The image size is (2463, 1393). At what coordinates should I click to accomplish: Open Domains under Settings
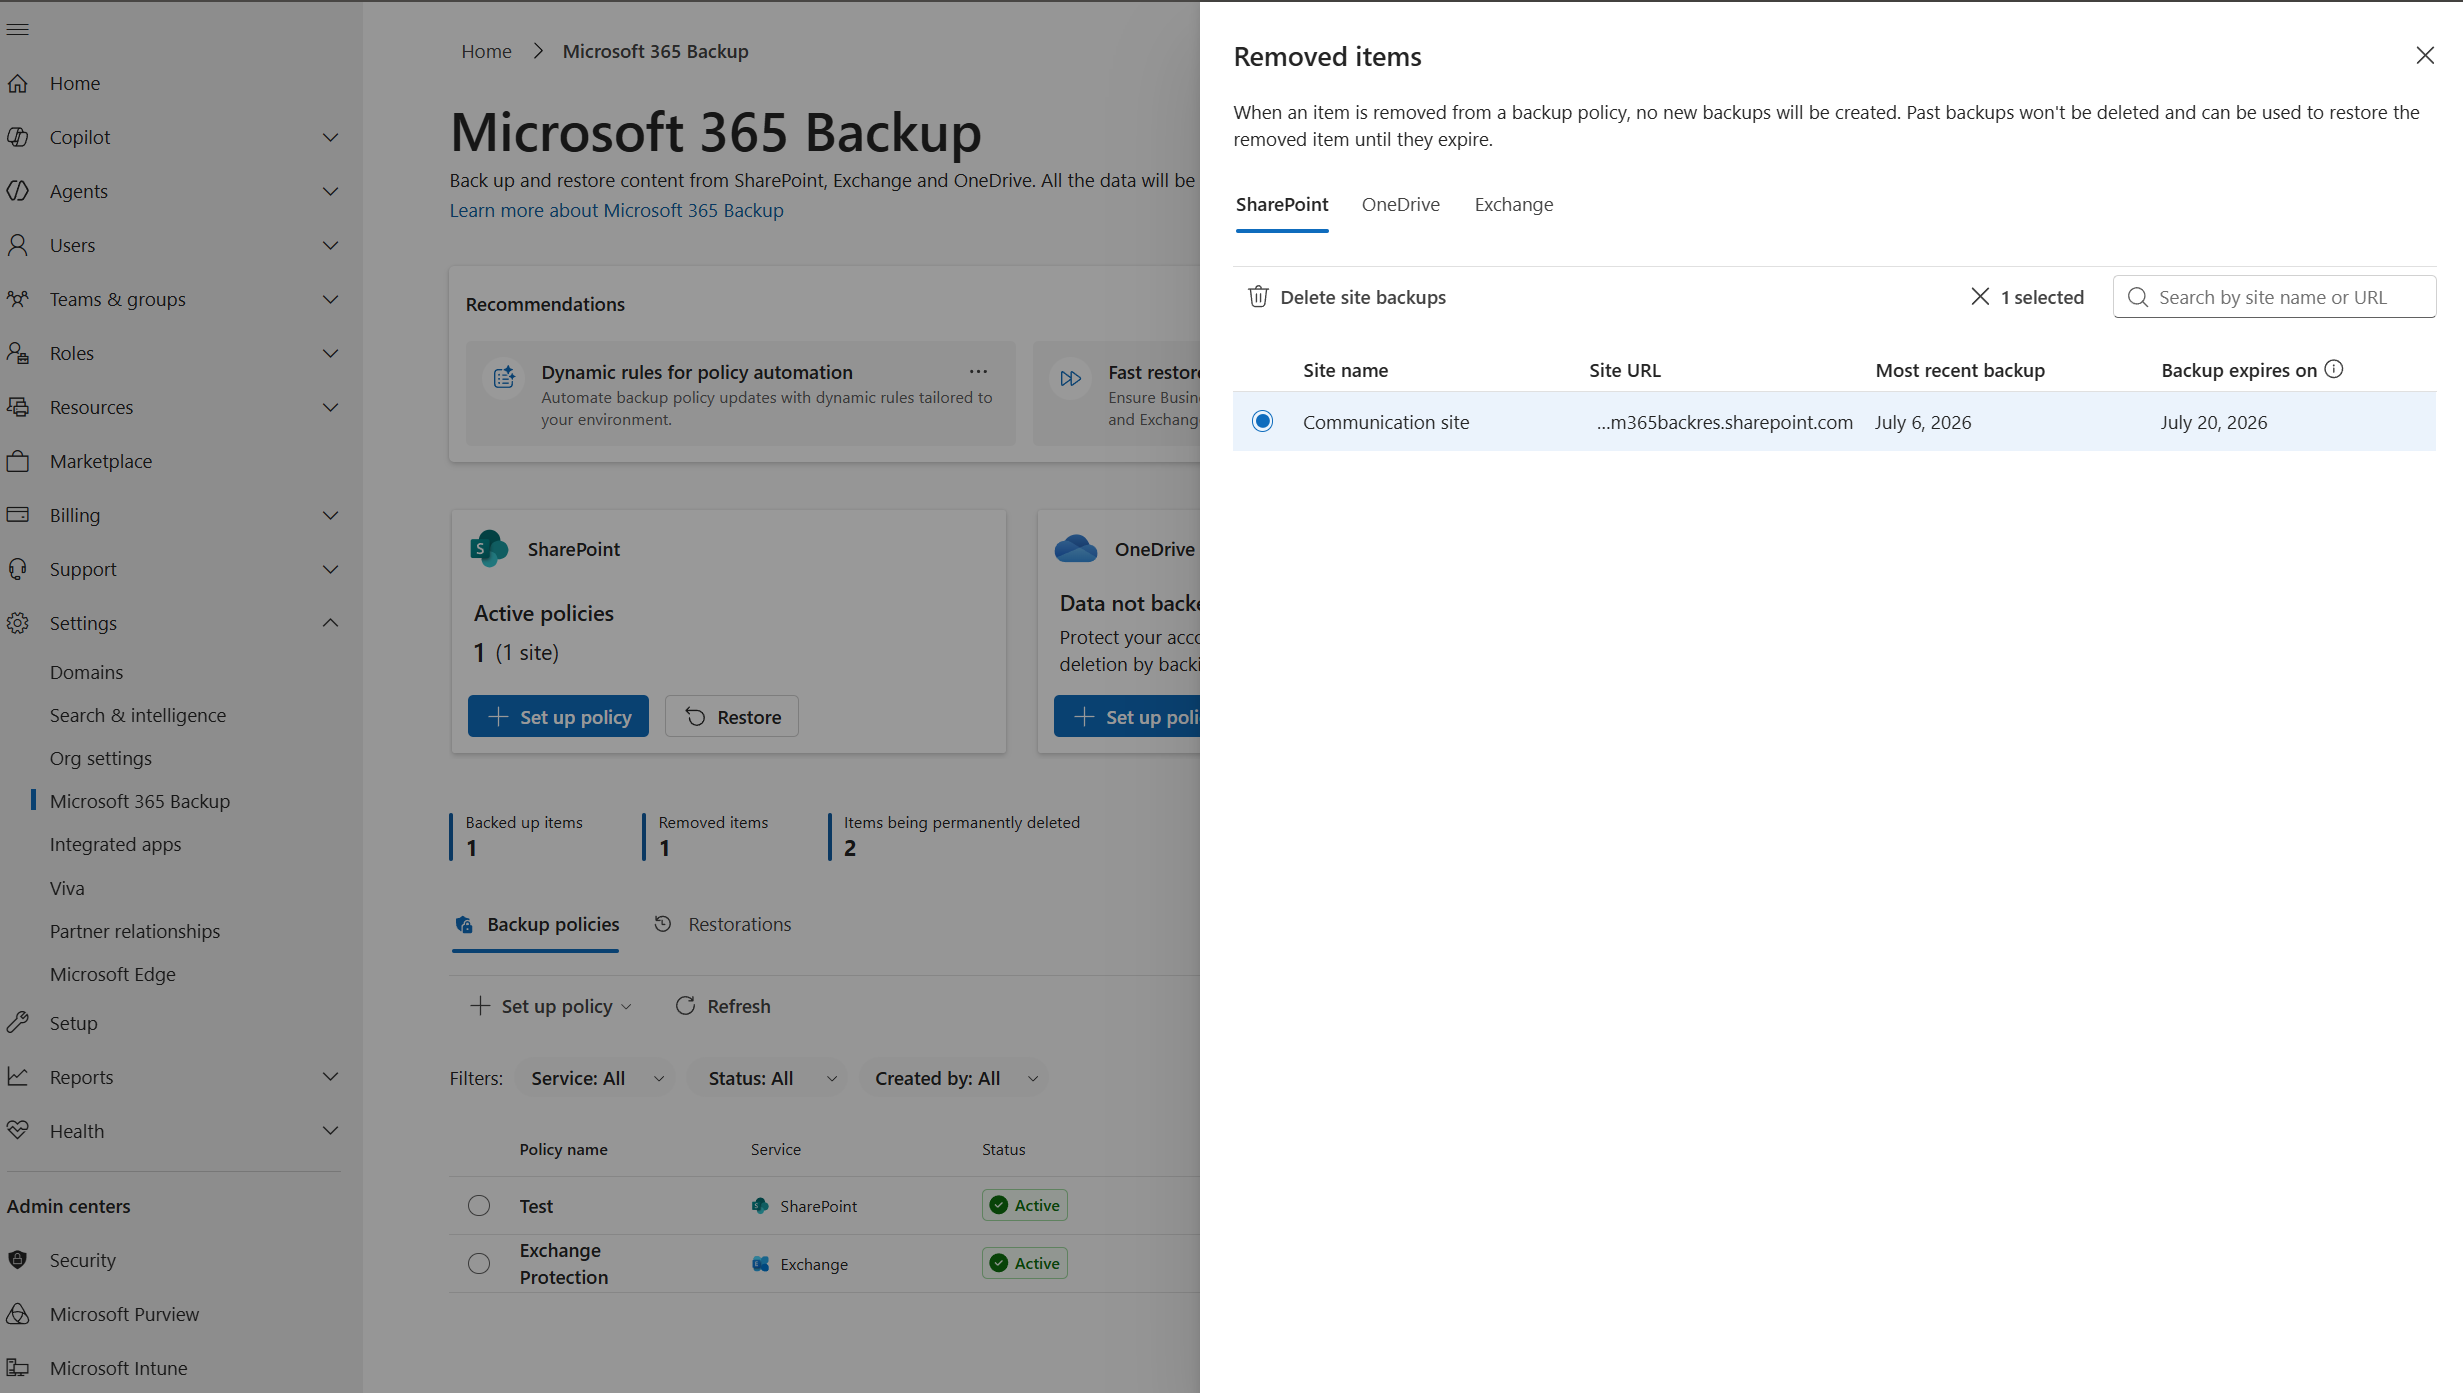point(87,672)
